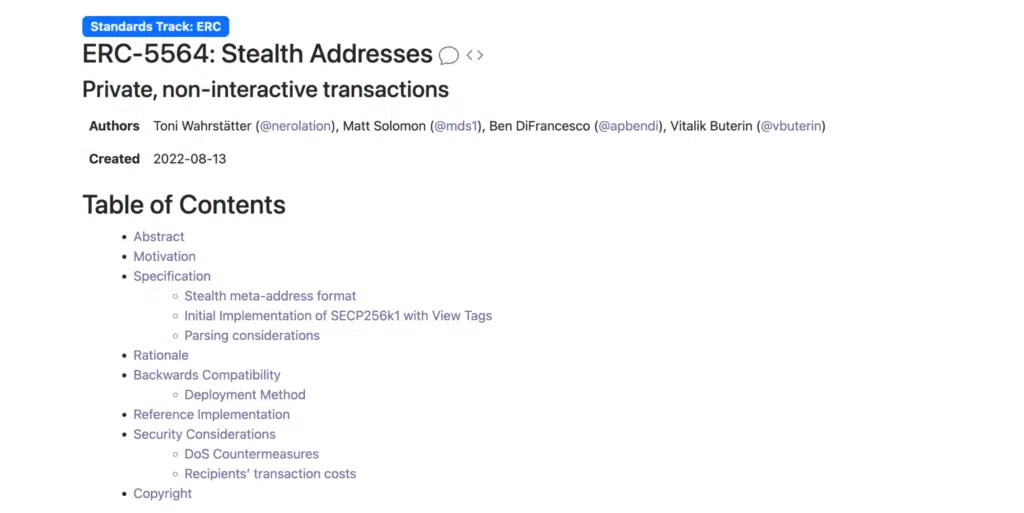
Task: Visit the @vbuterin author profile
Action: (791, 126)
